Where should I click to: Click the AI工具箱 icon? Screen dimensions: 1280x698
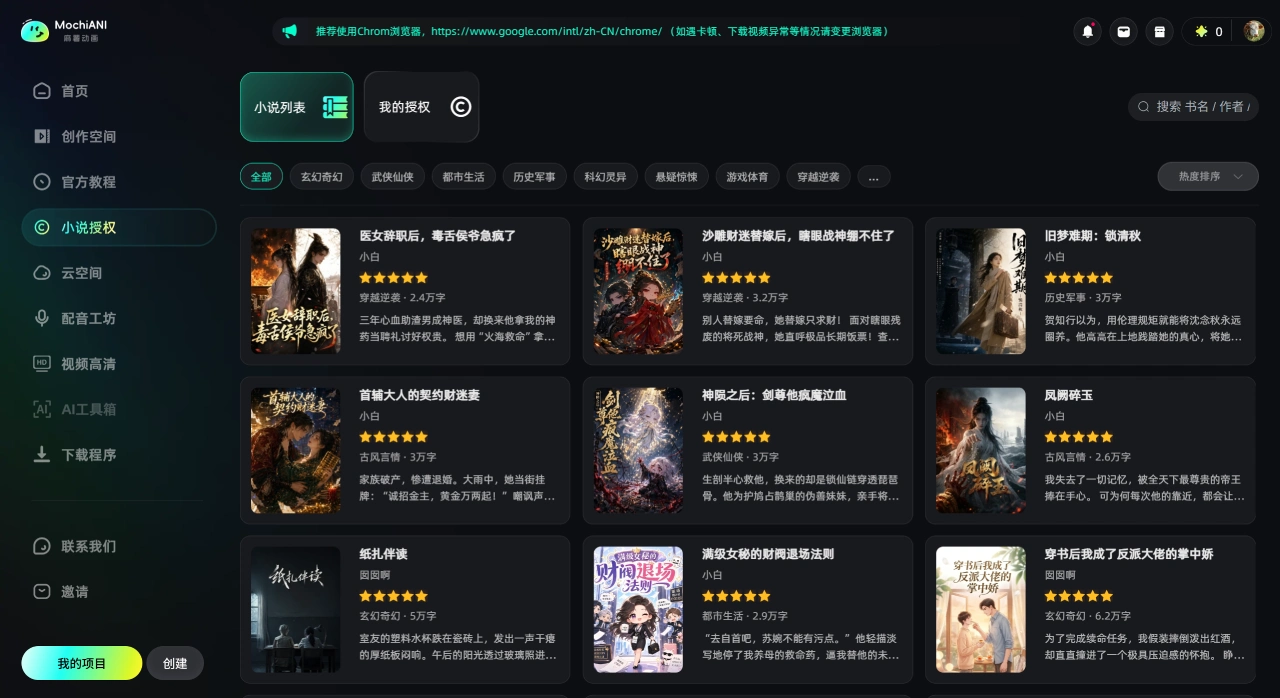(42, 409)
